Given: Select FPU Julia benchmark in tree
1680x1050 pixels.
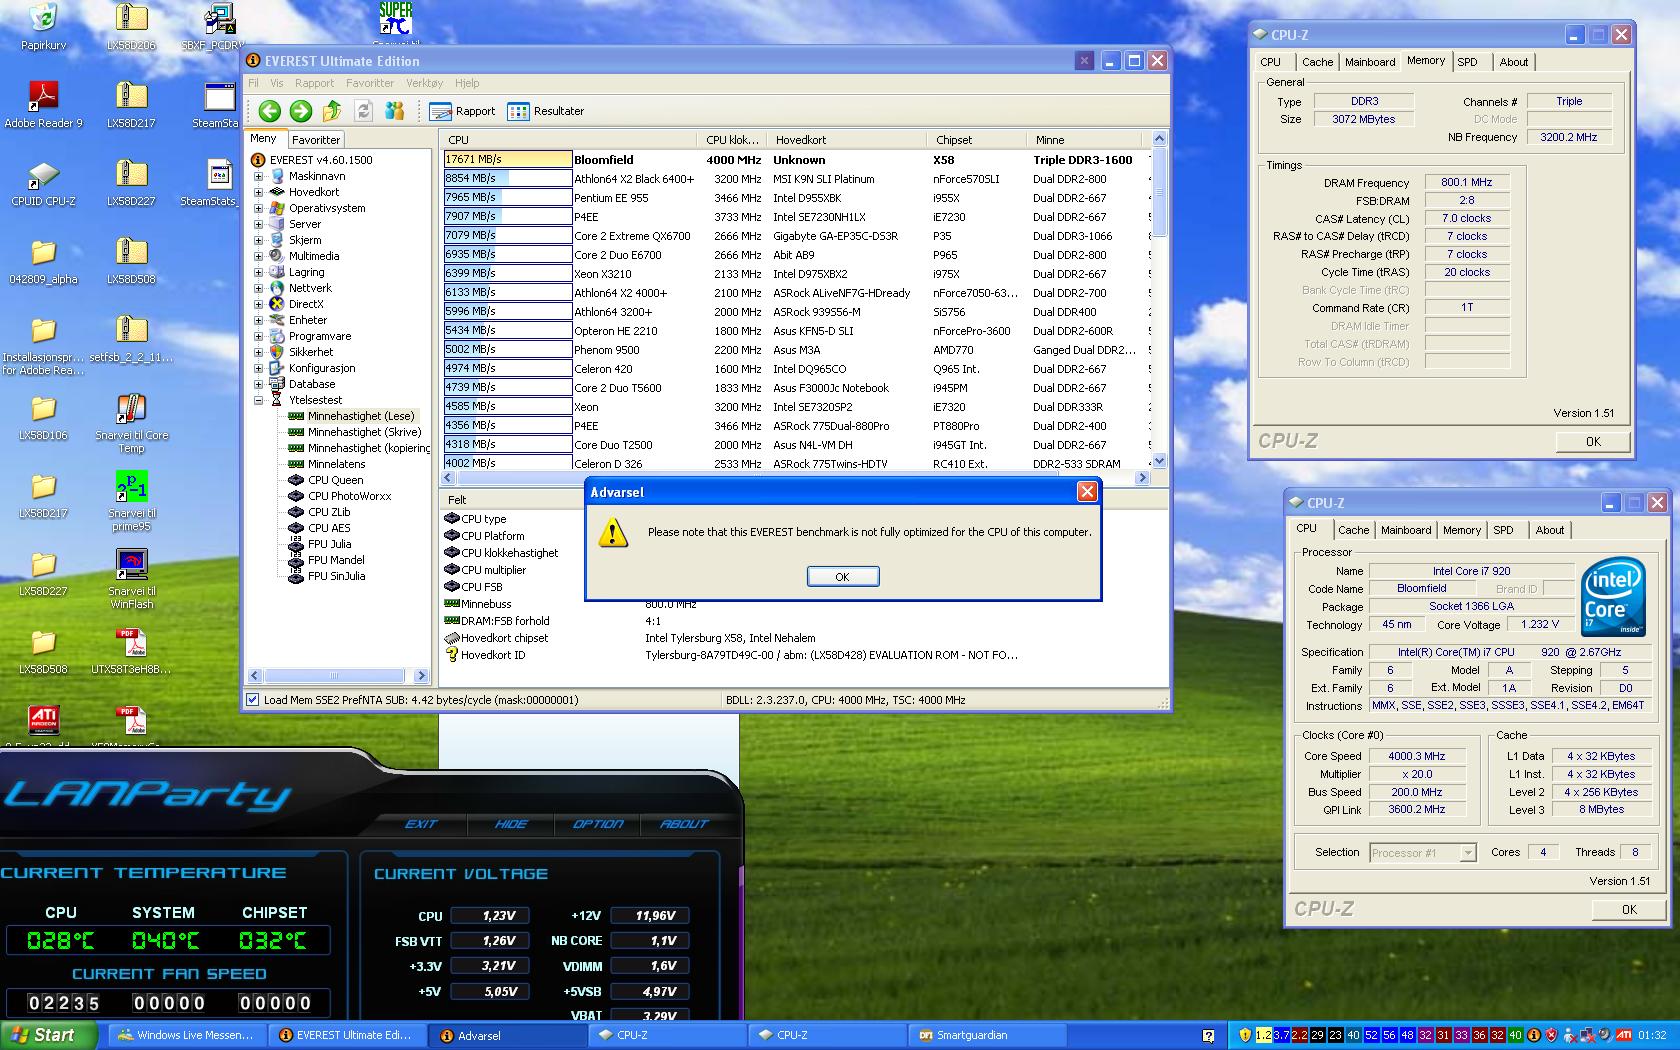Looking at the screenshot, I should coord(329,544).
